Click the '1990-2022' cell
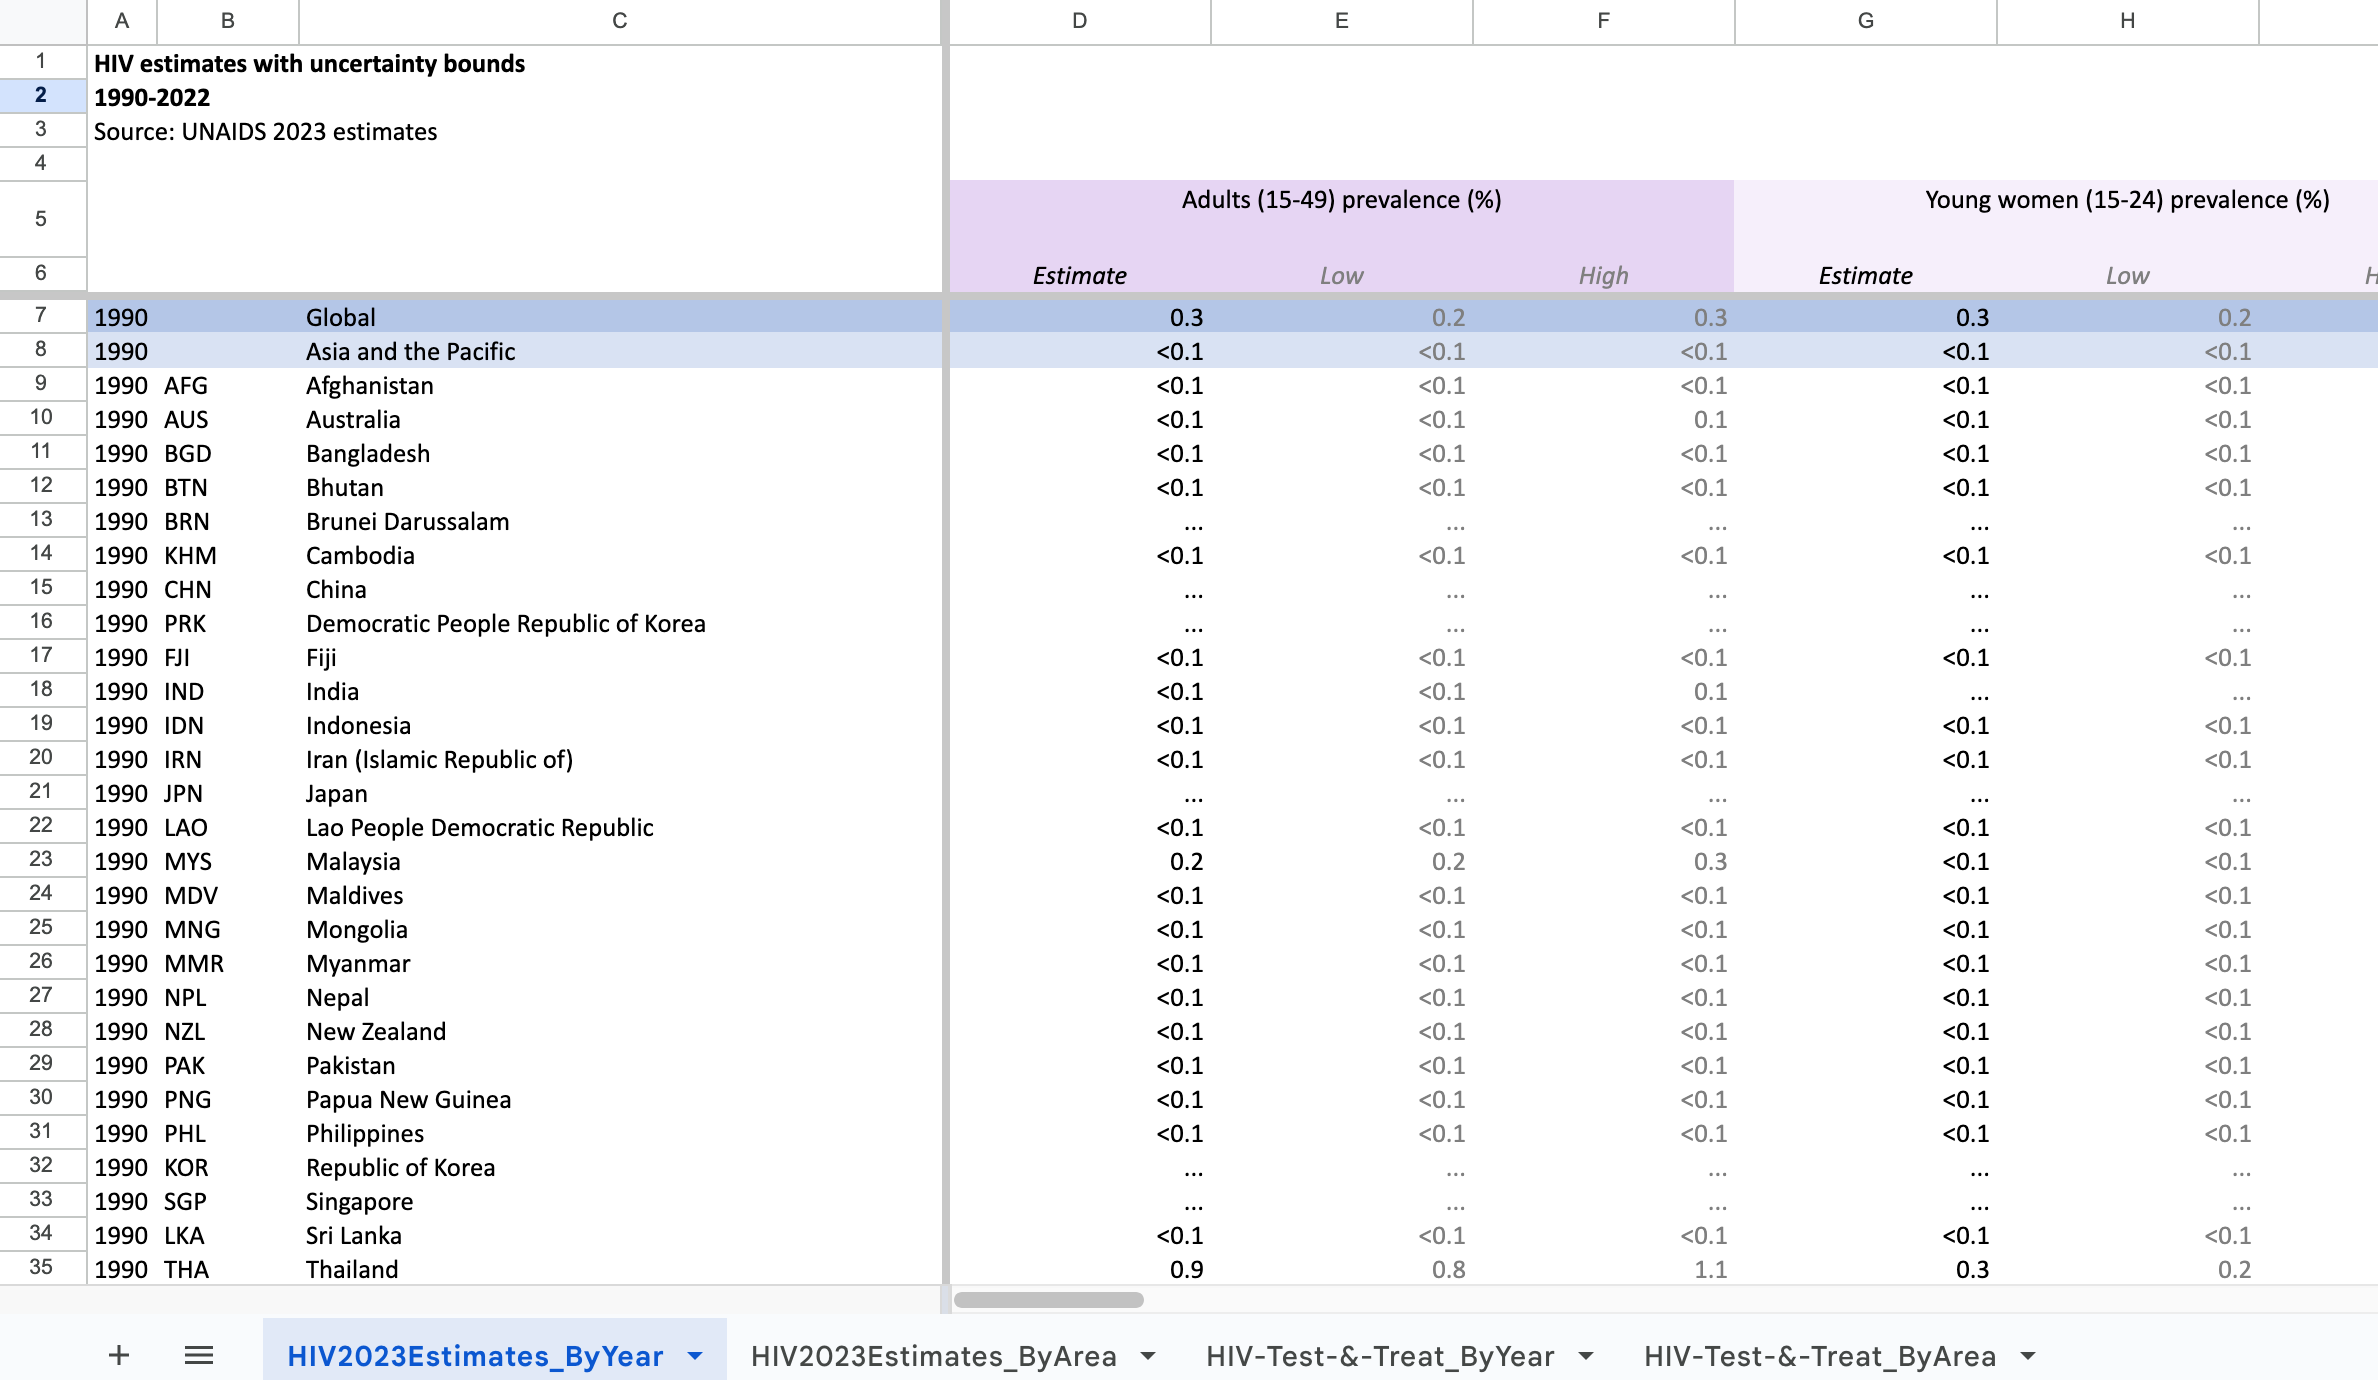This screenshot has height=1380, width=2378. (x=152, y=97)
